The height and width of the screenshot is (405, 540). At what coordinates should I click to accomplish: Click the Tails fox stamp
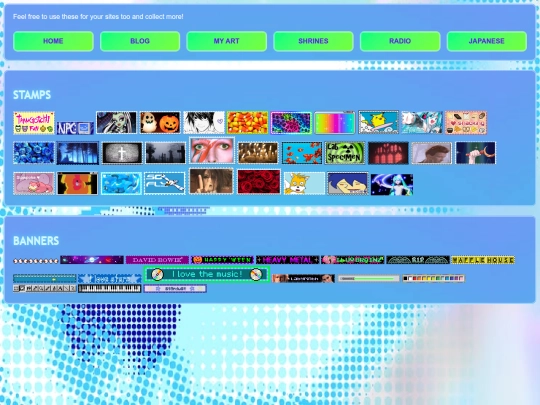(304, 183)
